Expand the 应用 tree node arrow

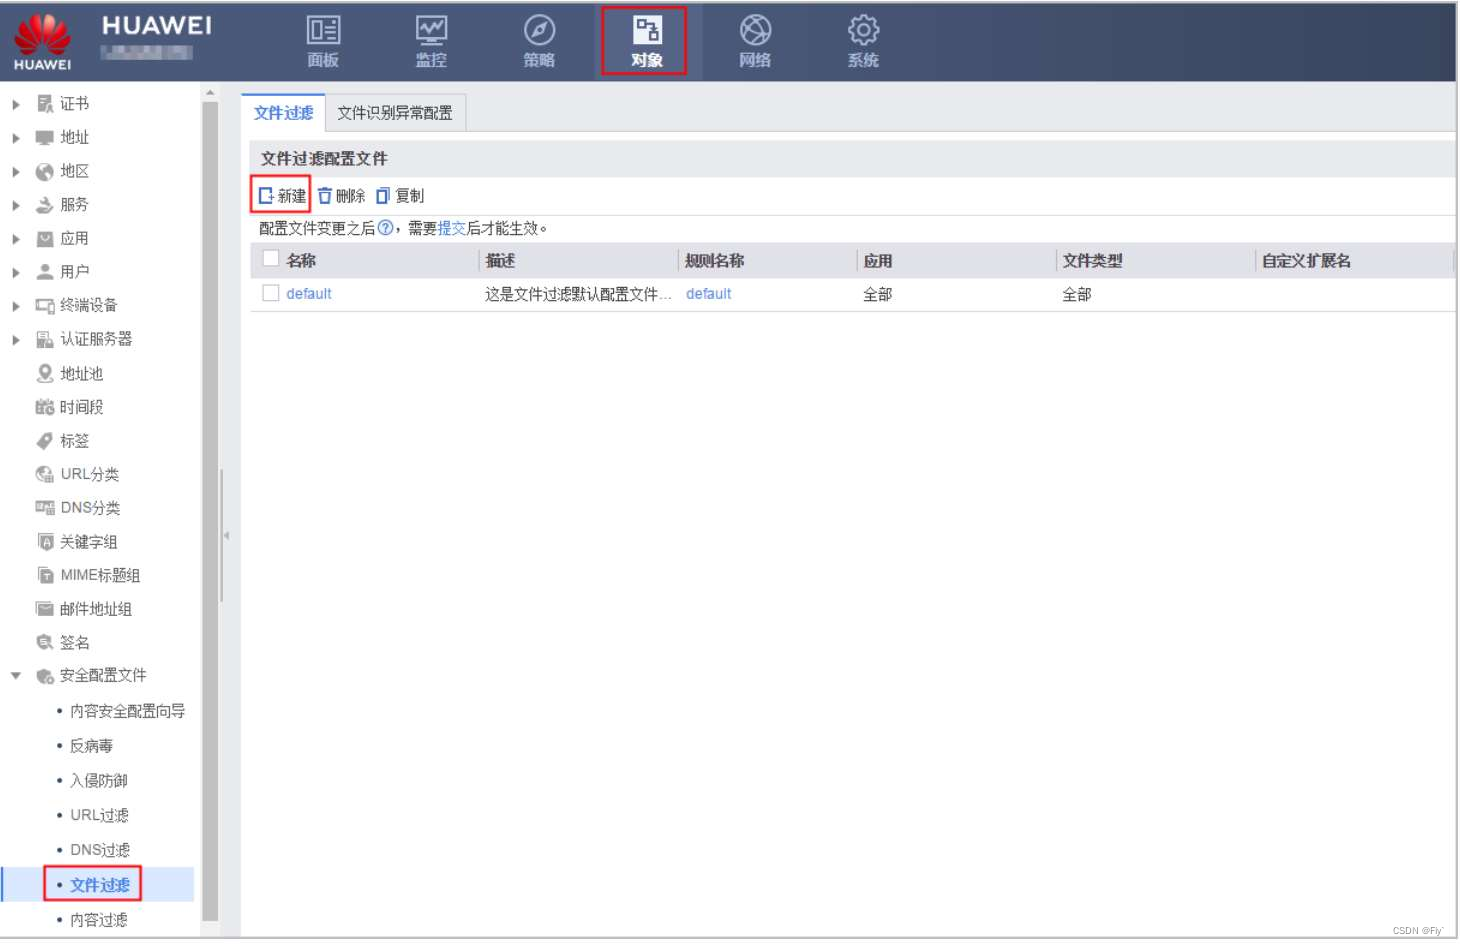click(16, 239)
